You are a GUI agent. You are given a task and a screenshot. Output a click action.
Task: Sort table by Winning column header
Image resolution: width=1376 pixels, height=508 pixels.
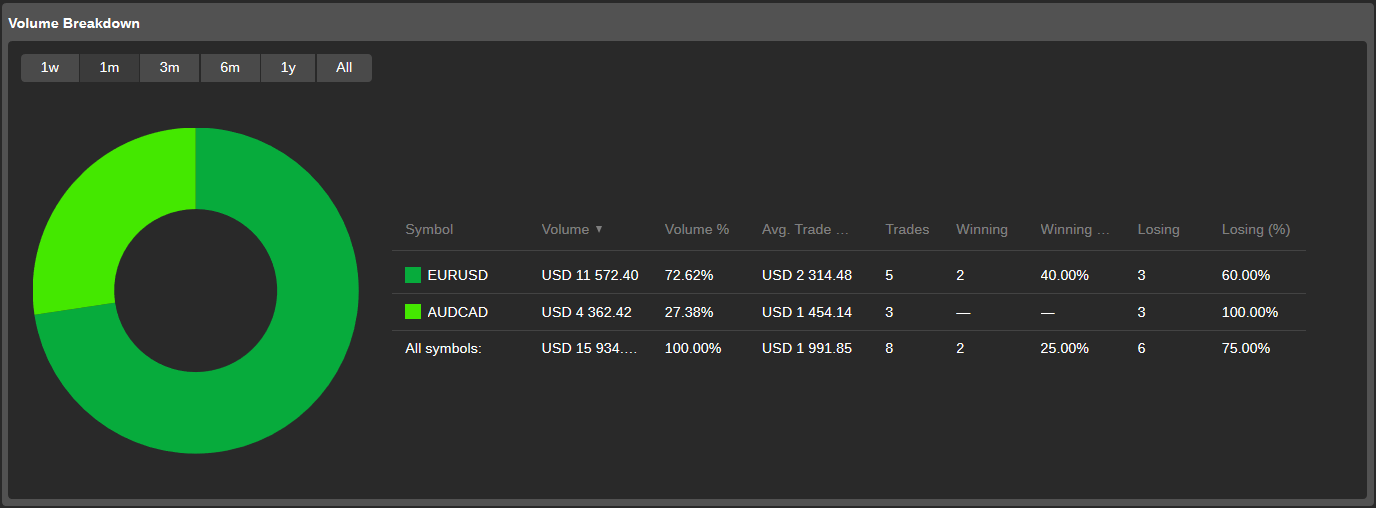coord(981,229)
